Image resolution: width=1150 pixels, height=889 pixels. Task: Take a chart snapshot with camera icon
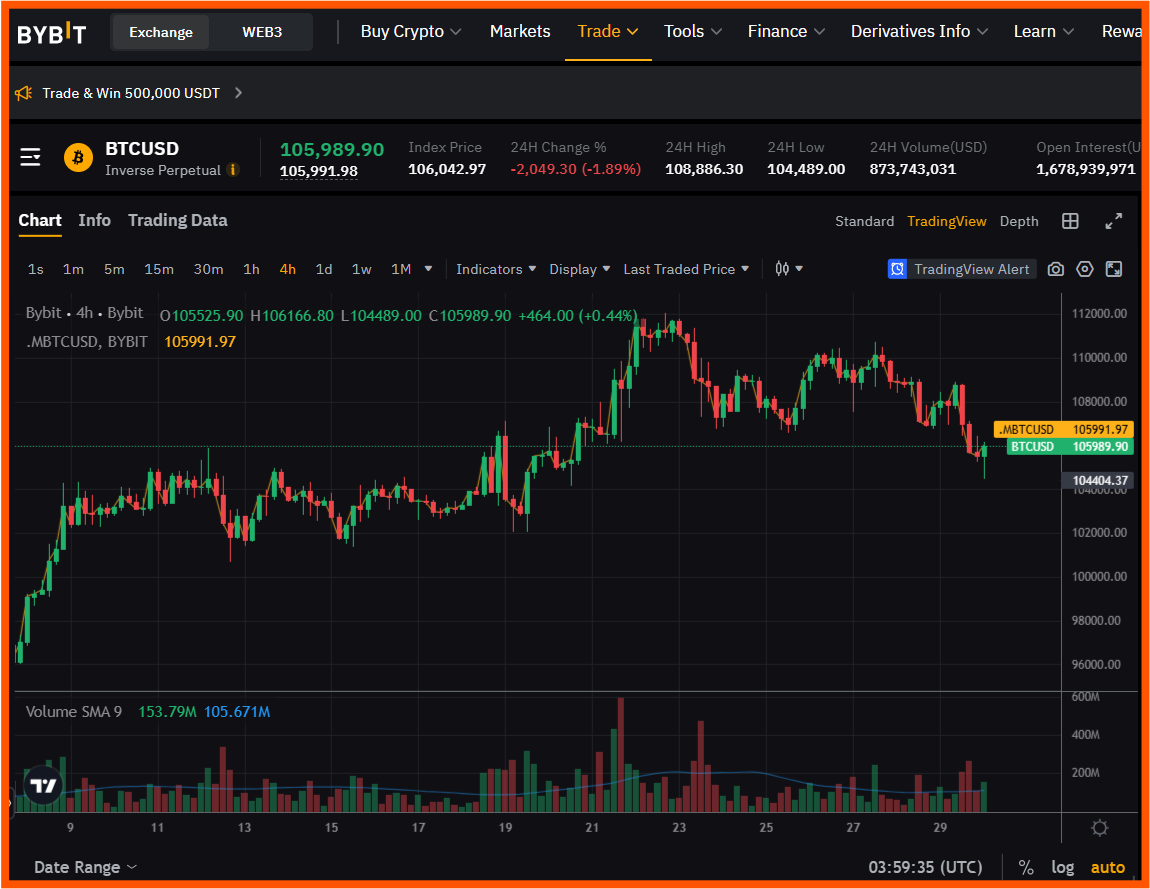[x=1055, y=269]
